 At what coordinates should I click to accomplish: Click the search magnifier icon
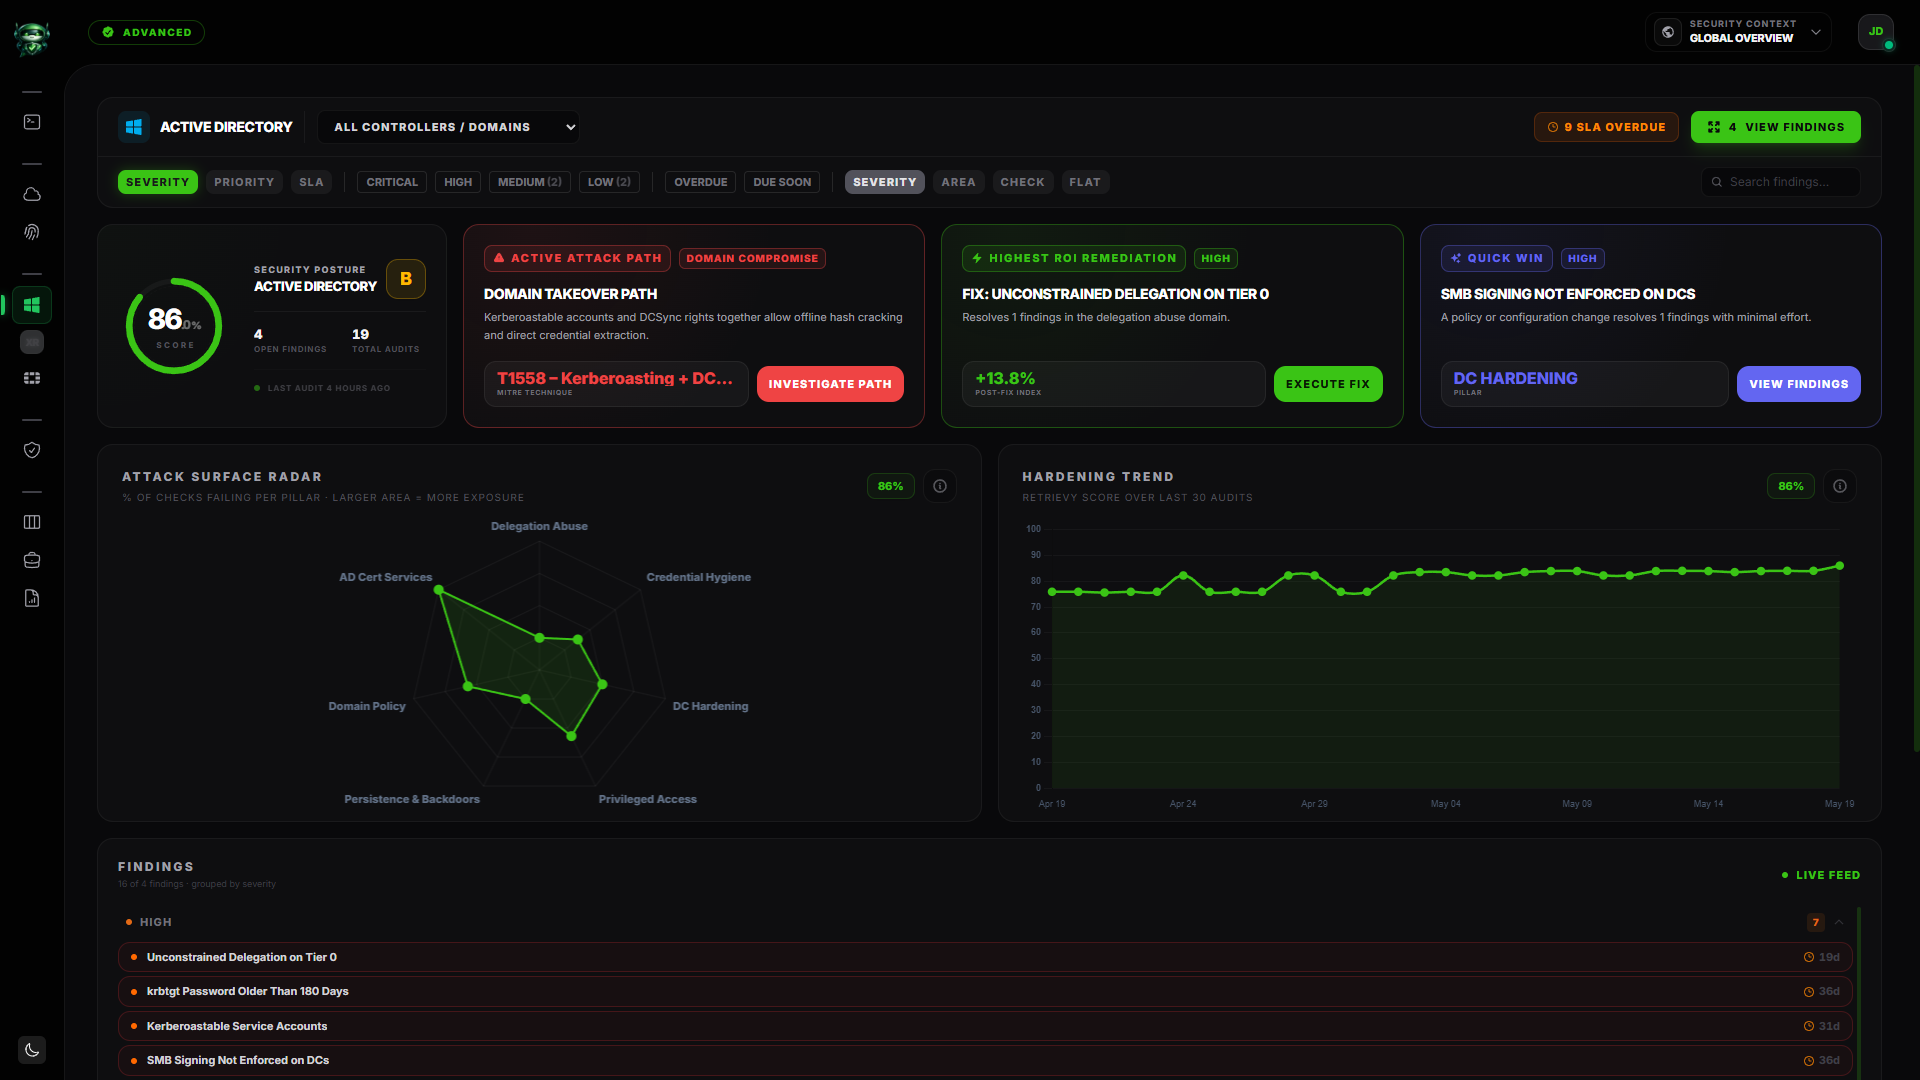pyautogui.click(x=1717, y=182)
